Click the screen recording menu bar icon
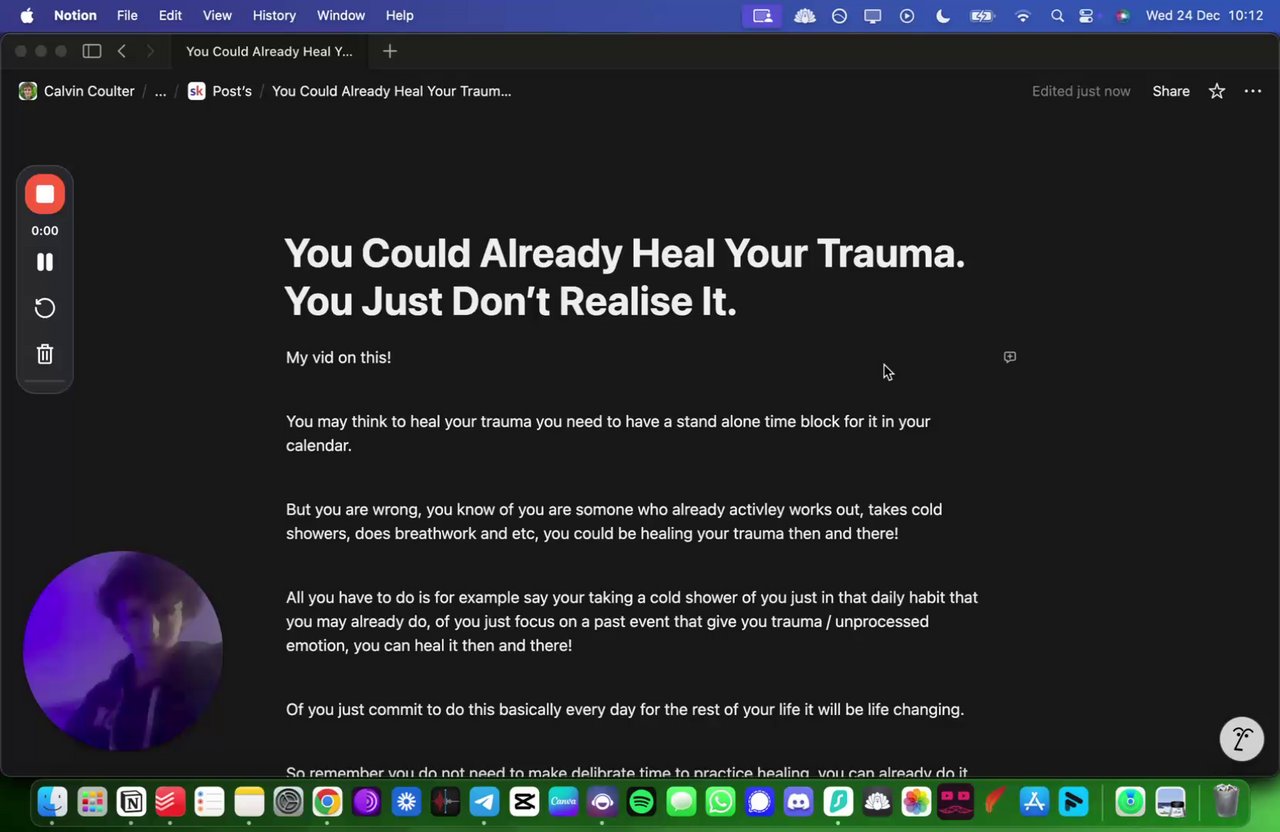 [763, 15]
